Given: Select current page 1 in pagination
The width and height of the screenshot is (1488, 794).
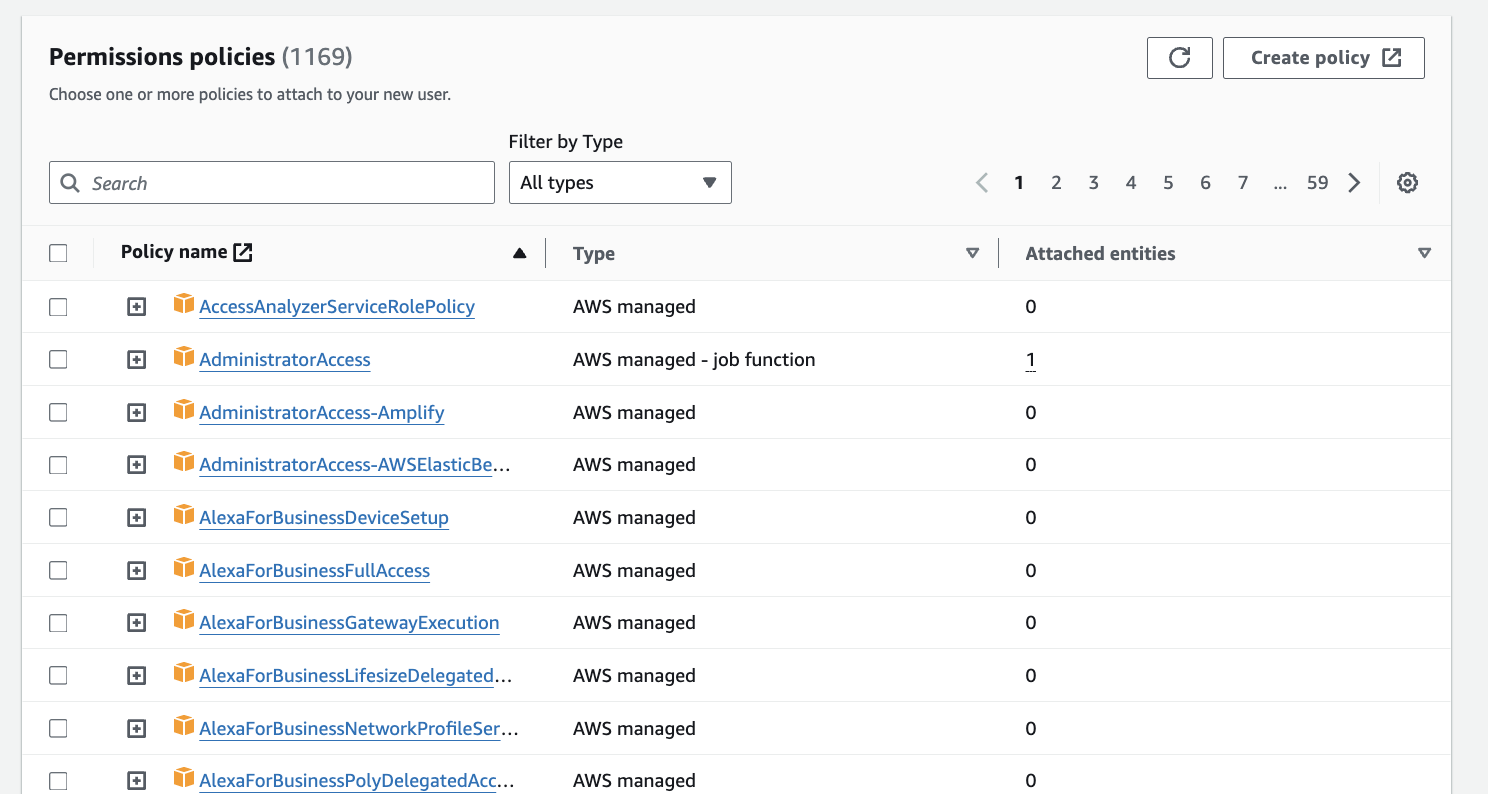Looking at the screenshot, I should point(1019,183).
